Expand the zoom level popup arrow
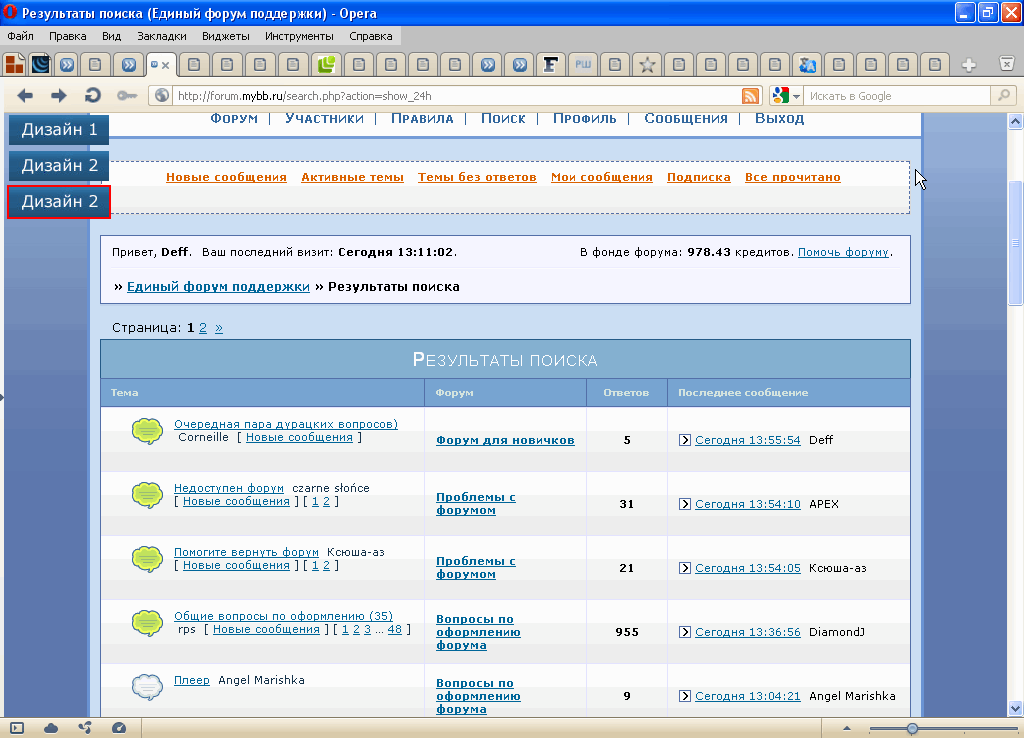This screenshot has width=1024, height=738. (847, 728)
